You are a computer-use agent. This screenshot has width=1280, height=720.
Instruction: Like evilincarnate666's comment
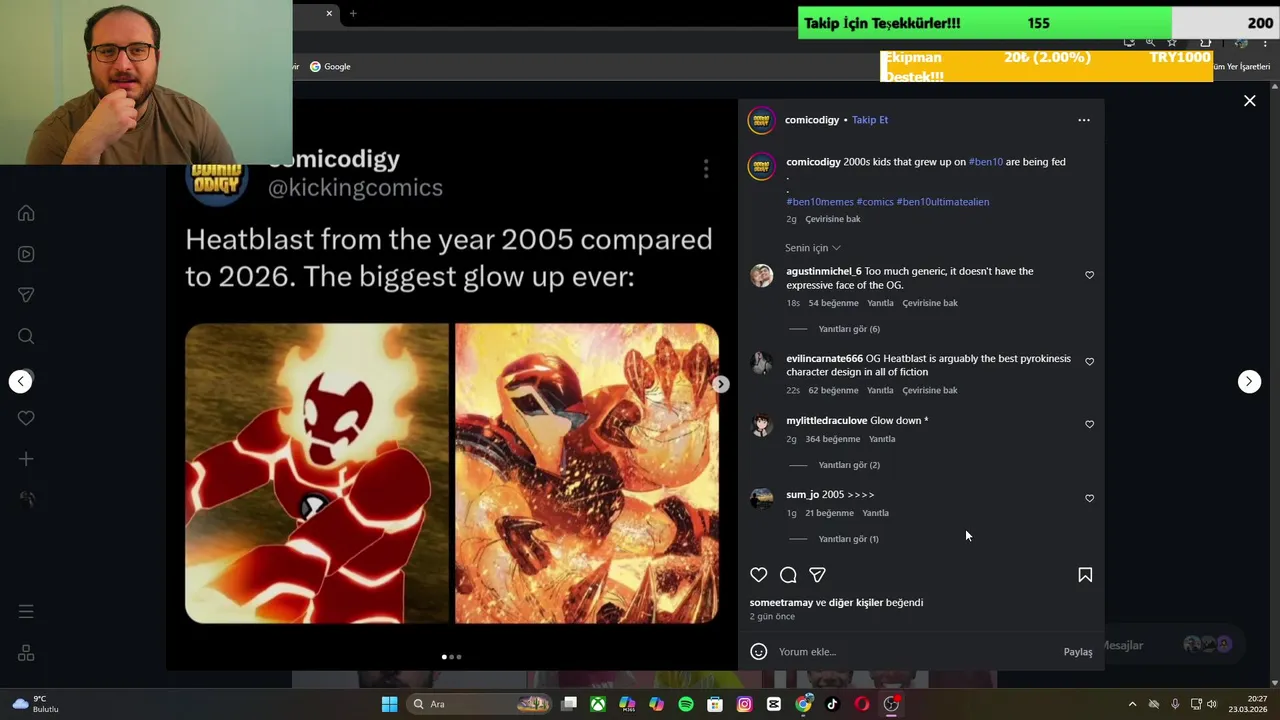tap(1090, 362)
